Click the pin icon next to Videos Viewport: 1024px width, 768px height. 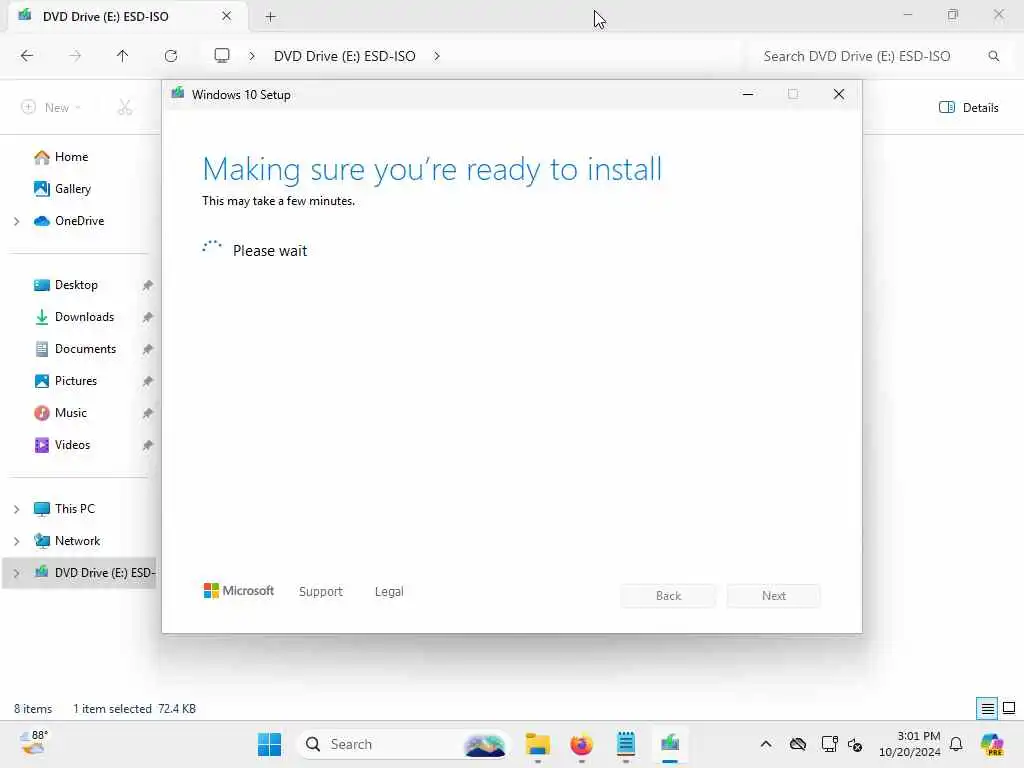148,445
